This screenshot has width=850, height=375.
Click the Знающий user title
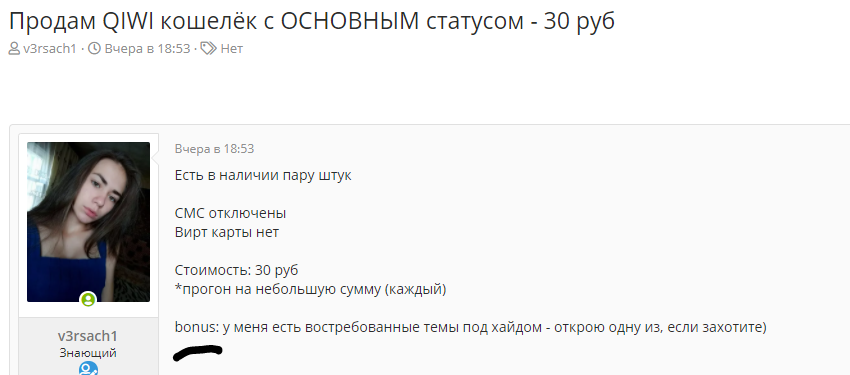click(88, 353)
